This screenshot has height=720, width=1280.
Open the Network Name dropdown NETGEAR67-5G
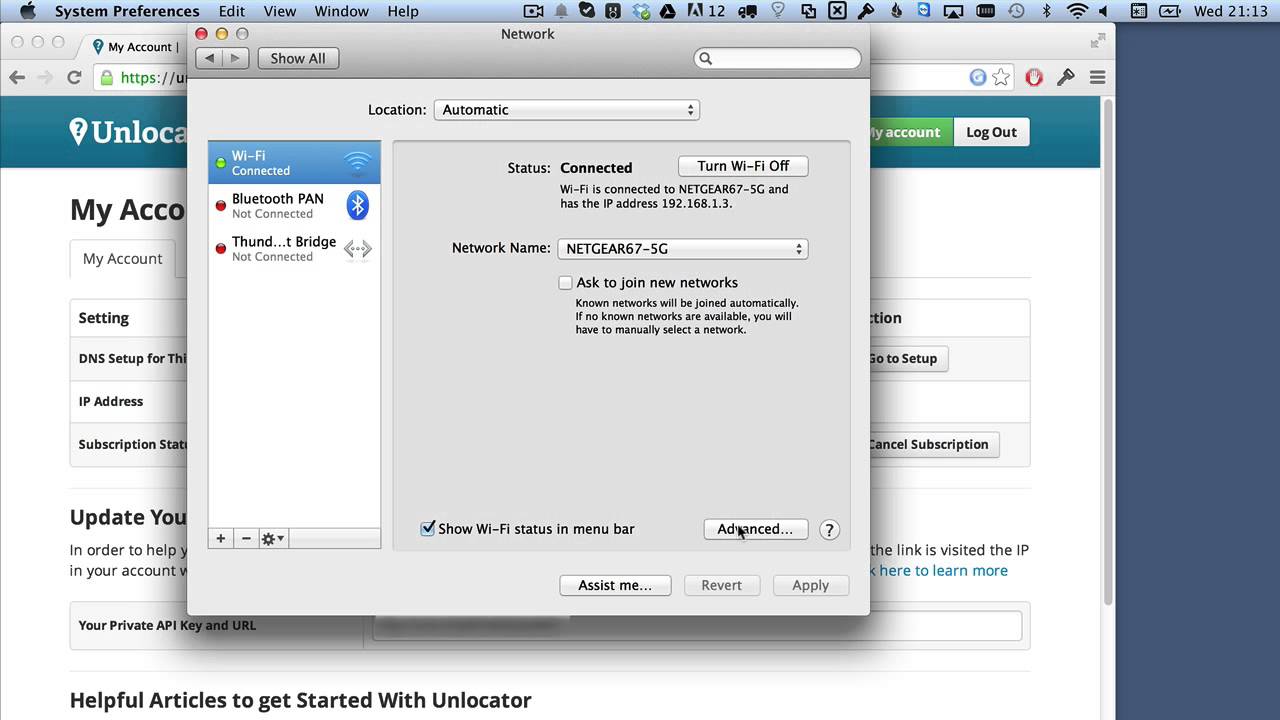coord(683,249)
